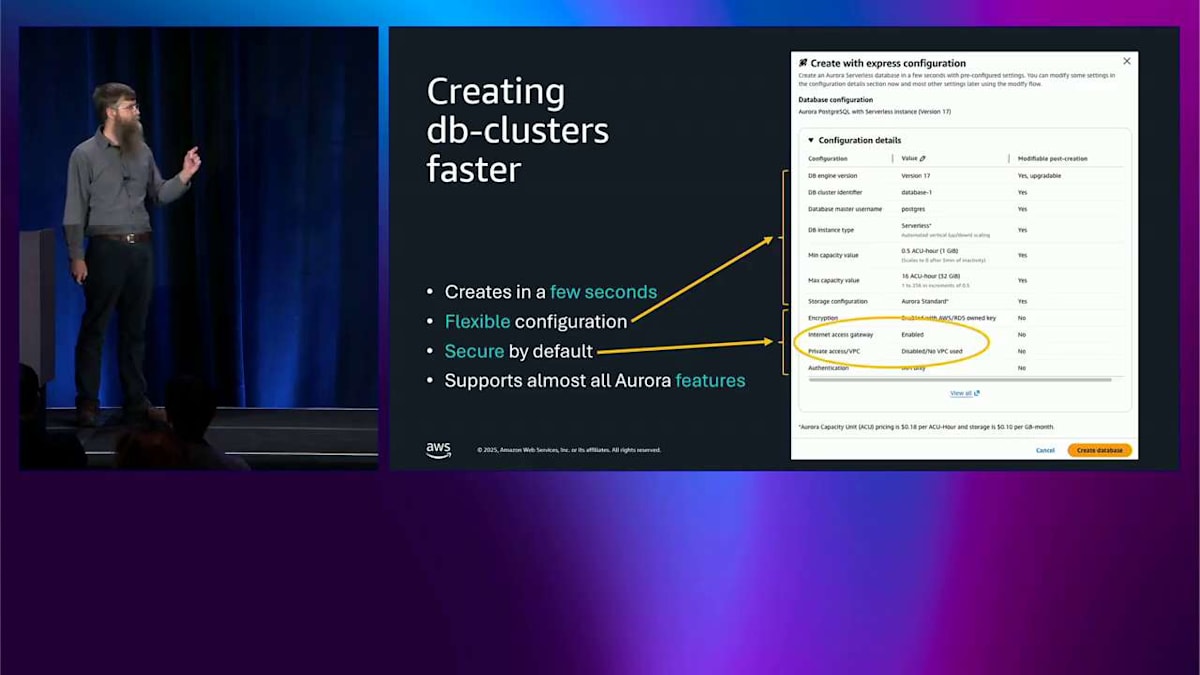The width and height of the screenshot is (1200, 675).
Task: Click the AWS logo on the slide
Action: 438,450
